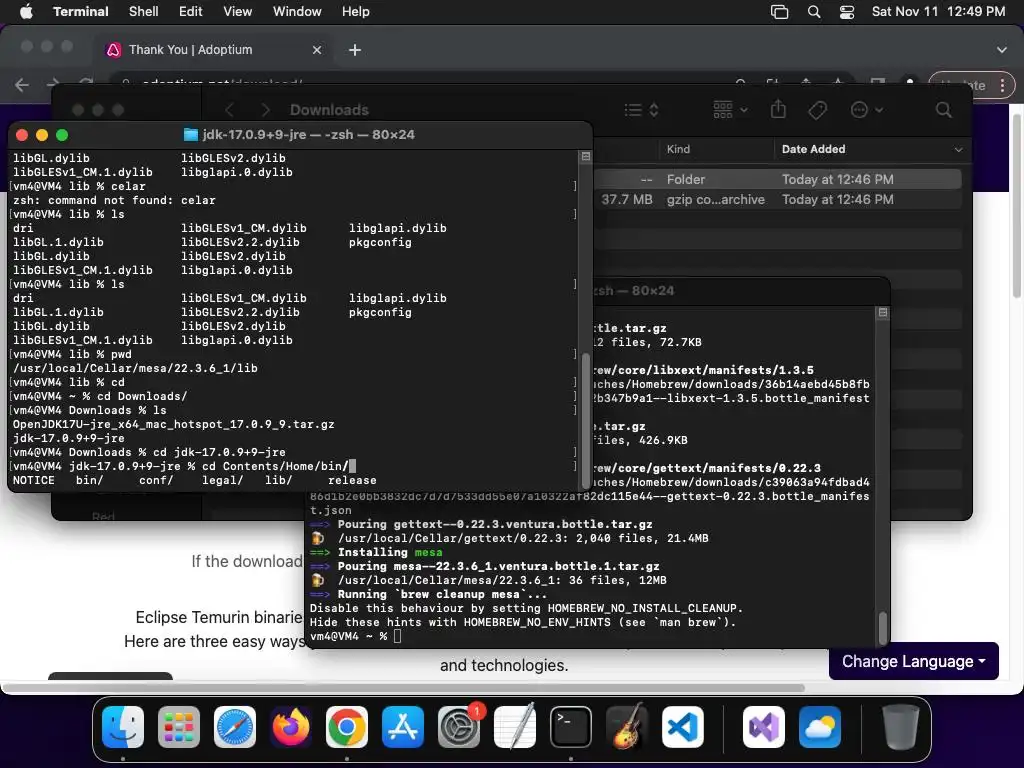Viewport: 1024px width, 768px height.
Task: Open a new Chrome tab
Action: (x=355, y=50)
